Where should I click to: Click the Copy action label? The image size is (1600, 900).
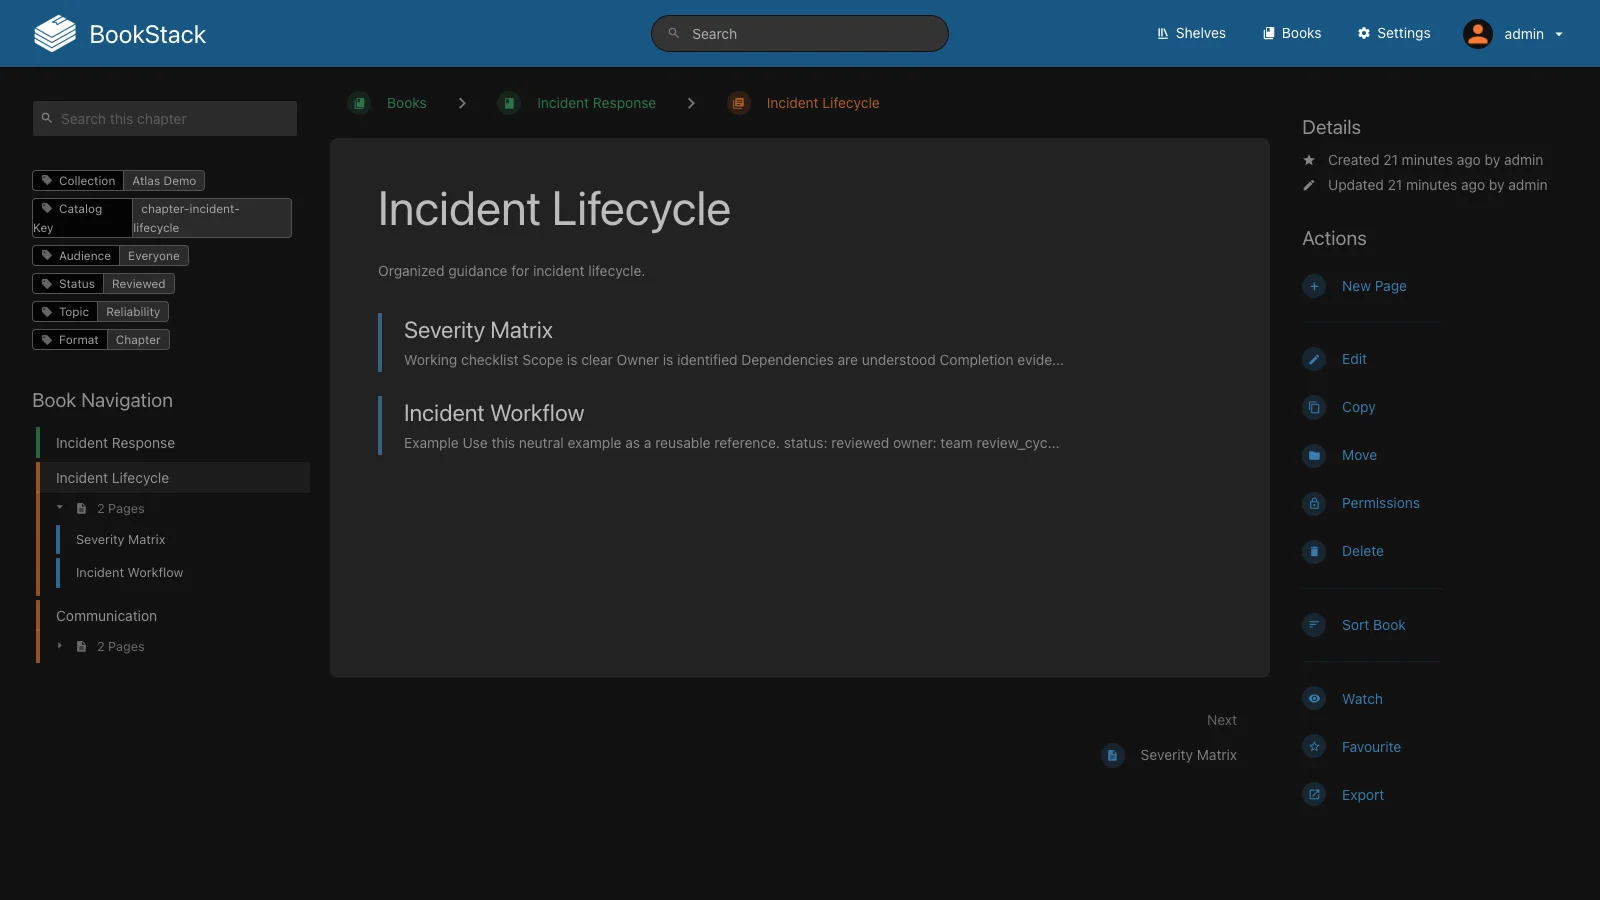pyautogui.click(x=1358, y=407)
